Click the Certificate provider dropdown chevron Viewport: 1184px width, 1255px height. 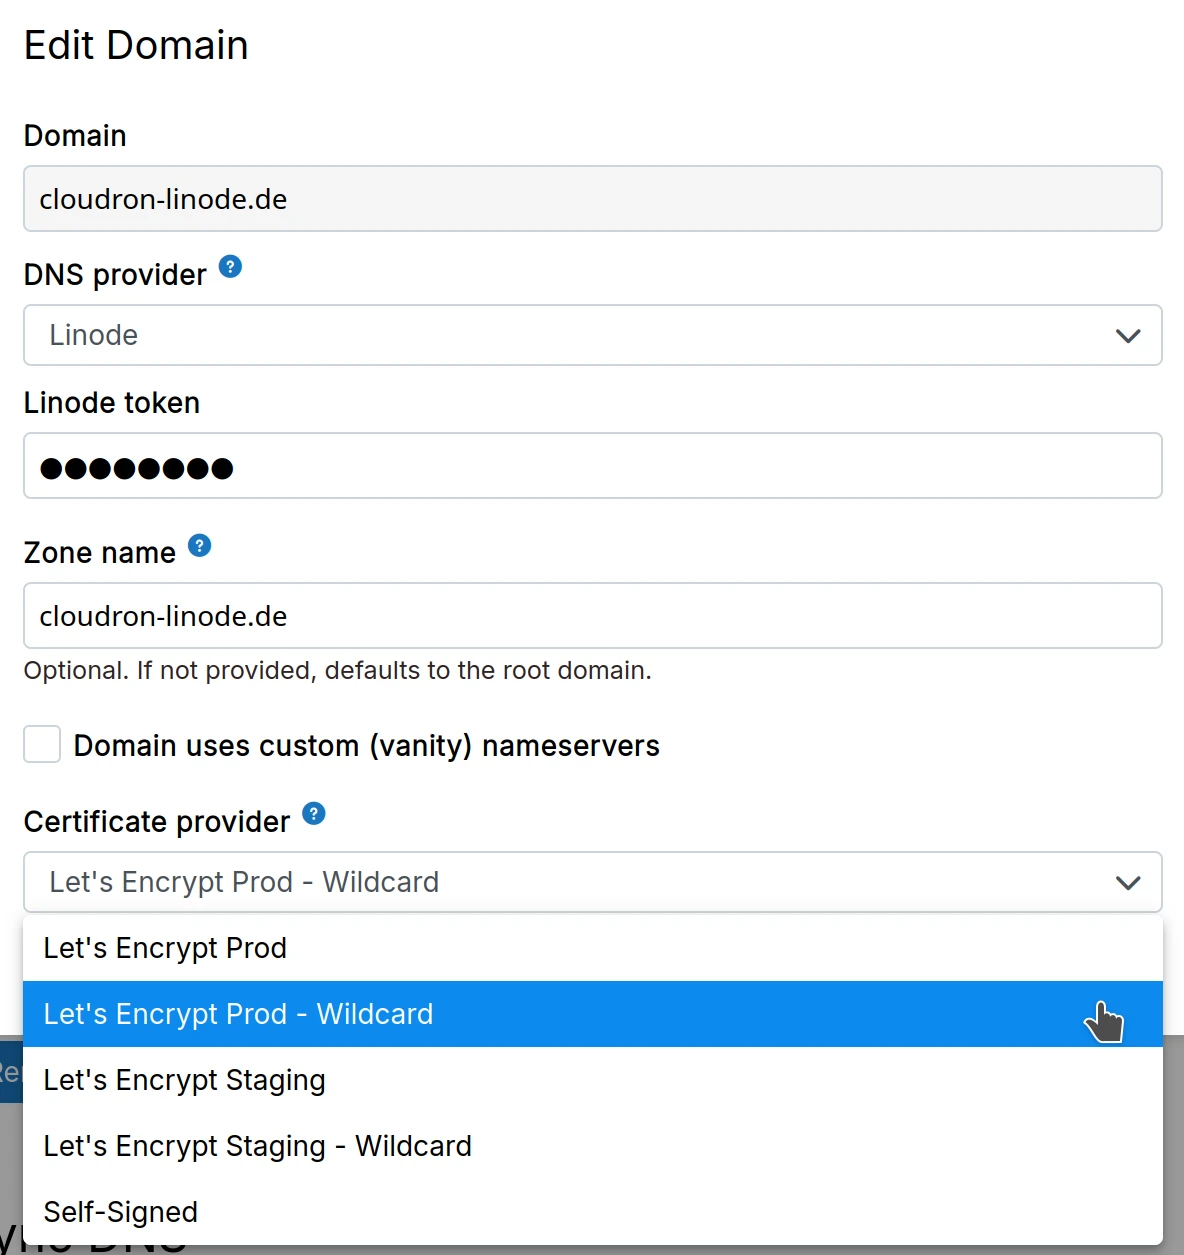click(1128, 883)
